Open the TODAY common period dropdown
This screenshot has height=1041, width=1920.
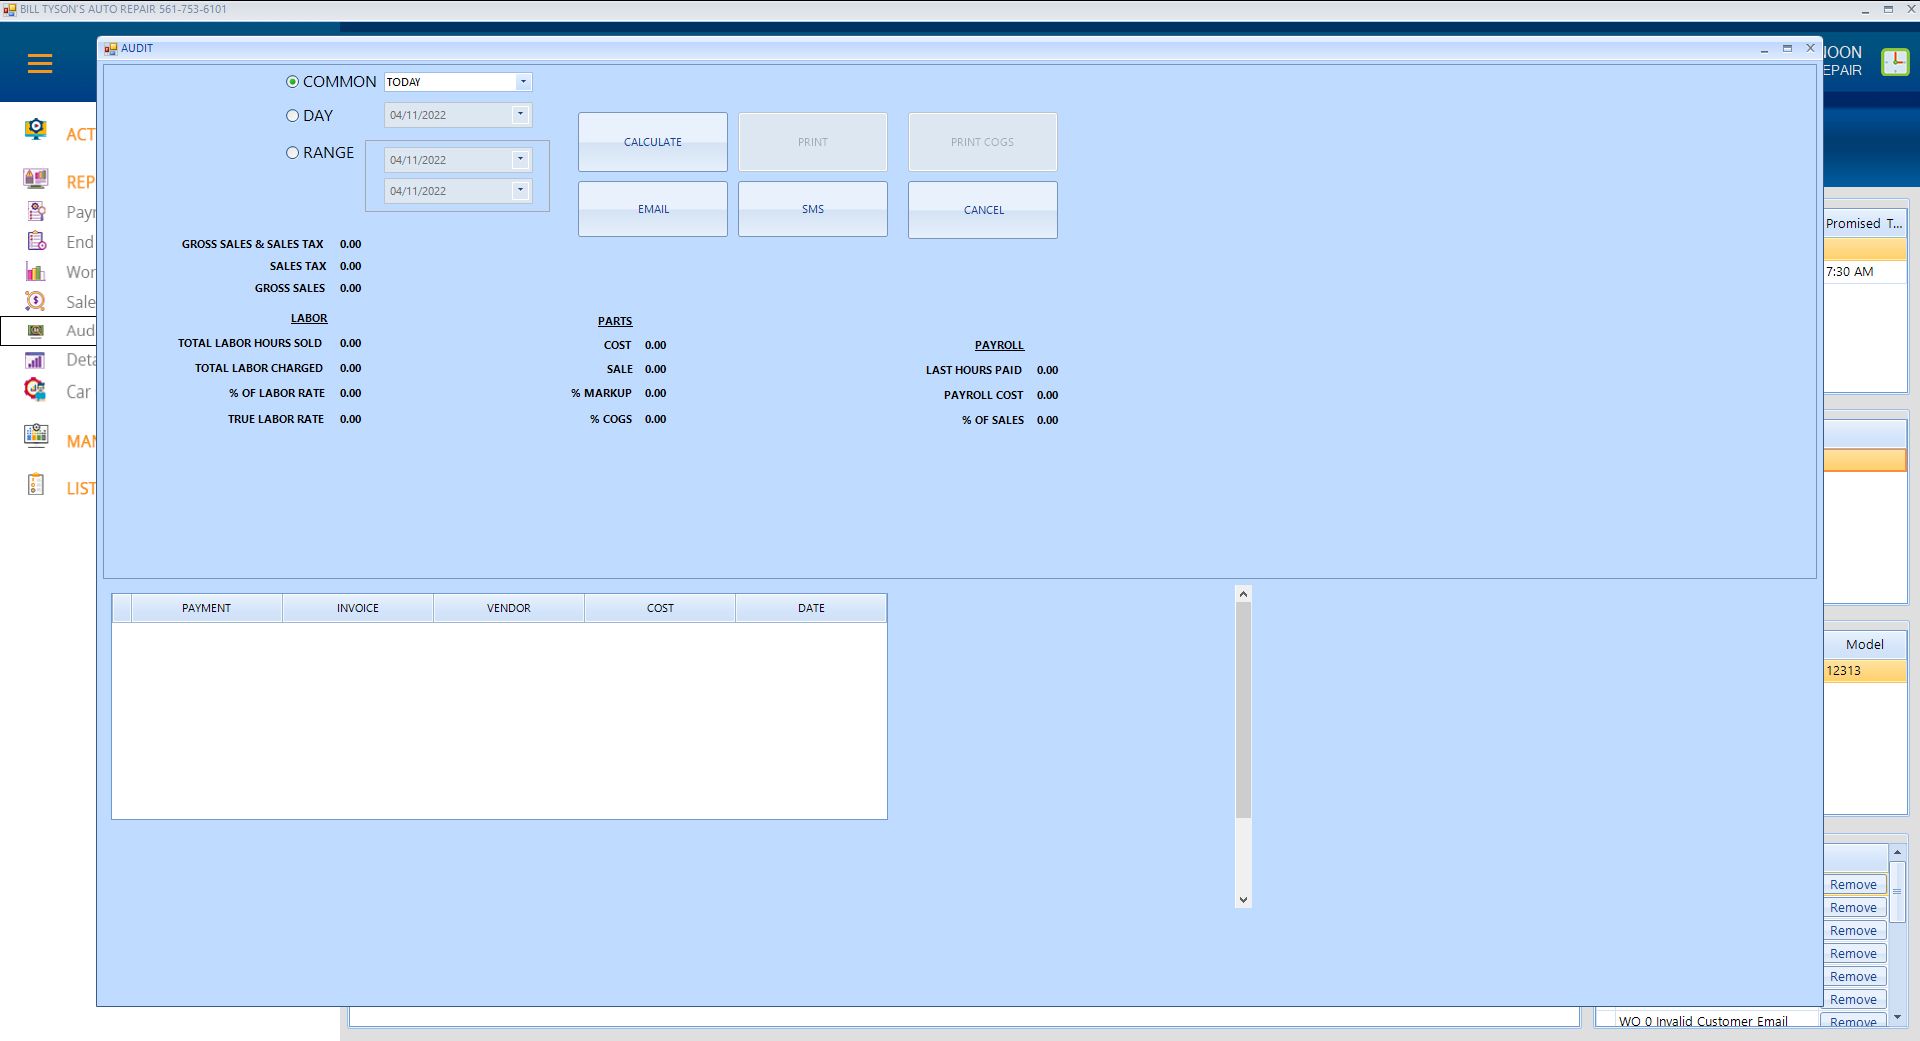pos(522,82)
